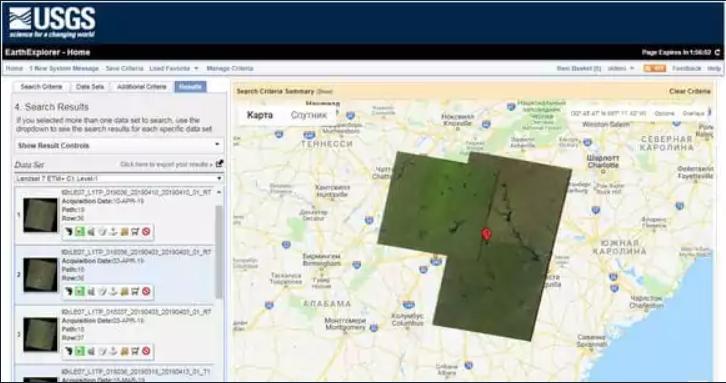726x383 pixels.
Task: Expand Show Result Controls
Action: [x=119, y=145]
